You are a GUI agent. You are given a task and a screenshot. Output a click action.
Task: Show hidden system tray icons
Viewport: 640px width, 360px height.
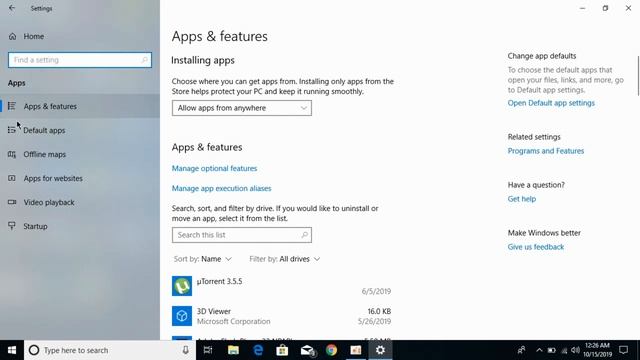(x=539, y=350)
